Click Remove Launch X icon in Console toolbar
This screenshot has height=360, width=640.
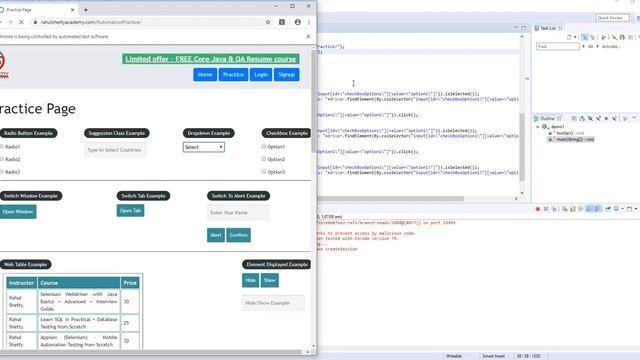click(546, 209)
